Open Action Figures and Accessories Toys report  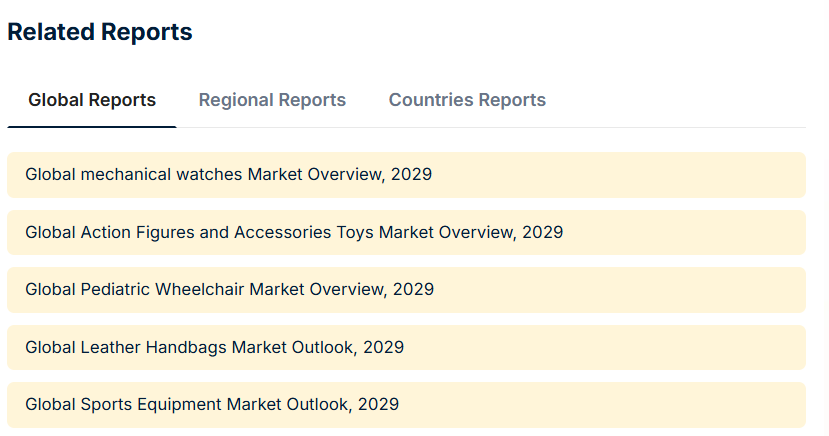tap(294, 233)
